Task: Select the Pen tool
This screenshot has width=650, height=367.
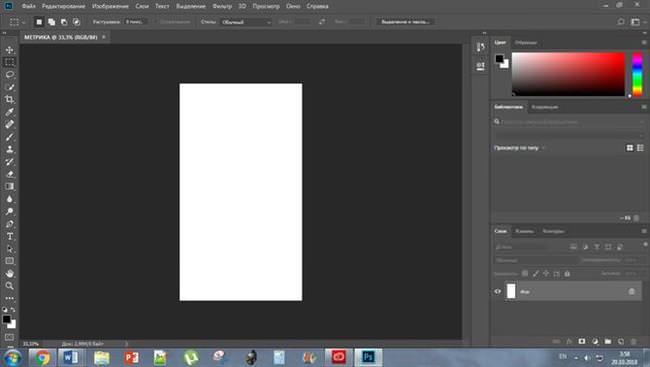Action: (x=10, y=224)
